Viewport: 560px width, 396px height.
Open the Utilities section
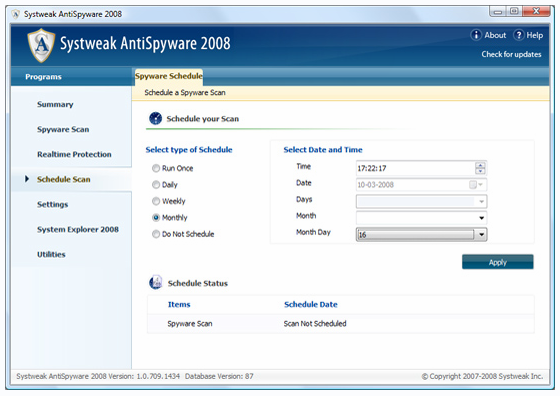coord(51,254)
